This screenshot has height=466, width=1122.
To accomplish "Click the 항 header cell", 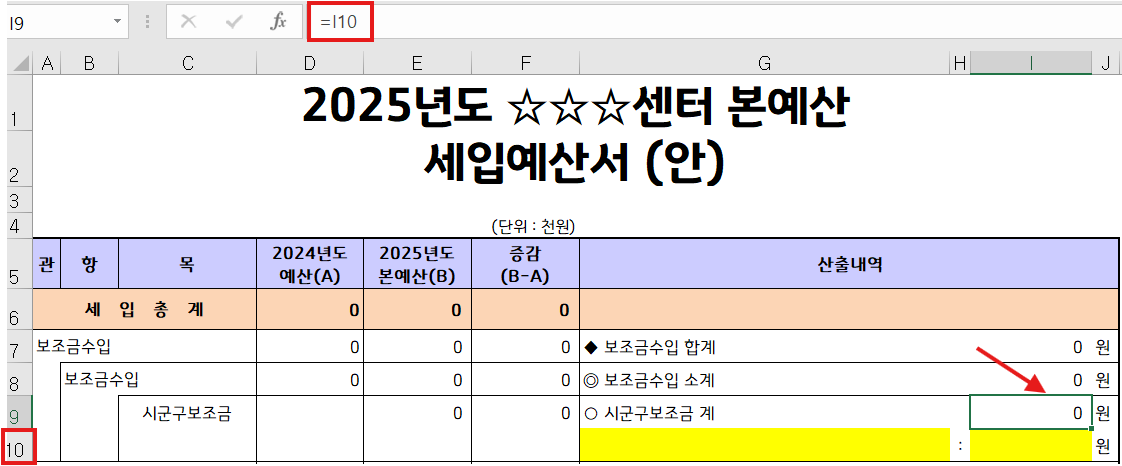I will click(x=89, y=264).
